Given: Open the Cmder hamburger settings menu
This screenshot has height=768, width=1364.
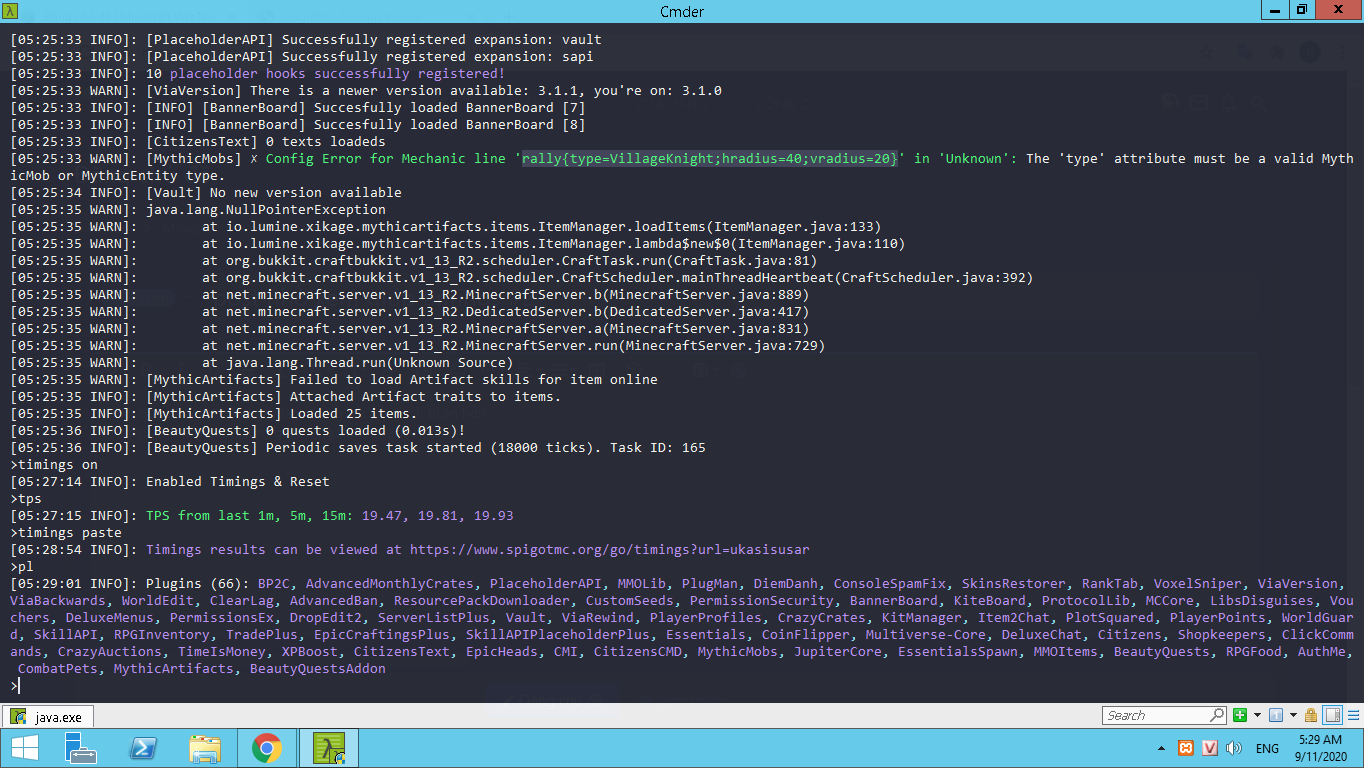Looking at the screenshot, I should click(x=1354, y=715).
